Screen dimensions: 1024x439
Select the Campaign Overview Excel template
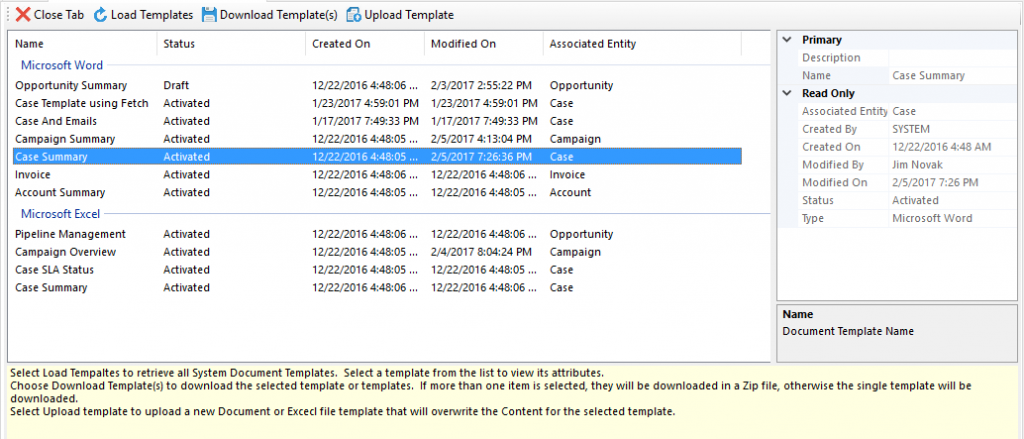(x=377, y=252)
